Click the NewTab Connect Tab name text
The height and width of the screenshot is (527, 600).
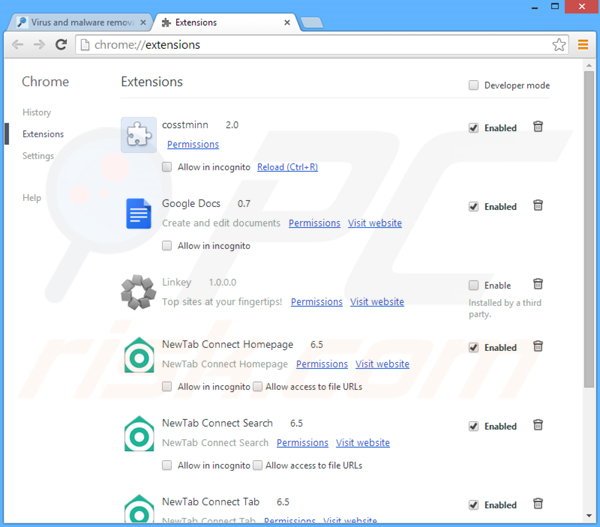pos(210,501)
